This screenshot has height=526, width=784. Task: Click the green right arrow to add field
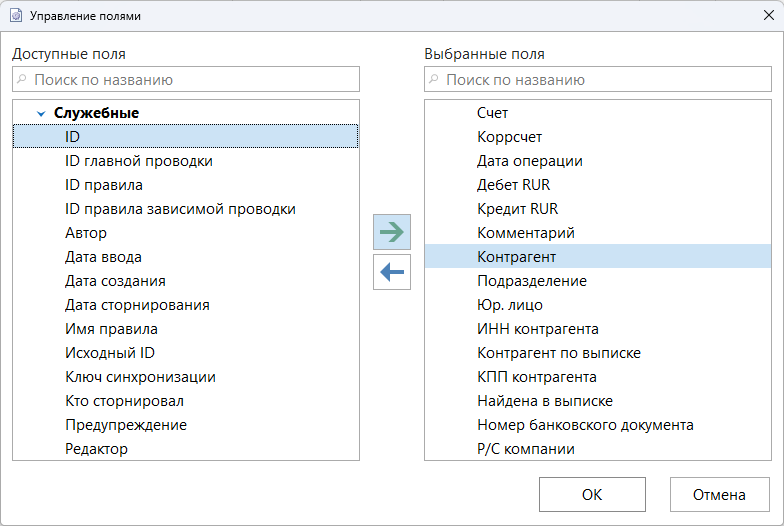coord(391,232)
